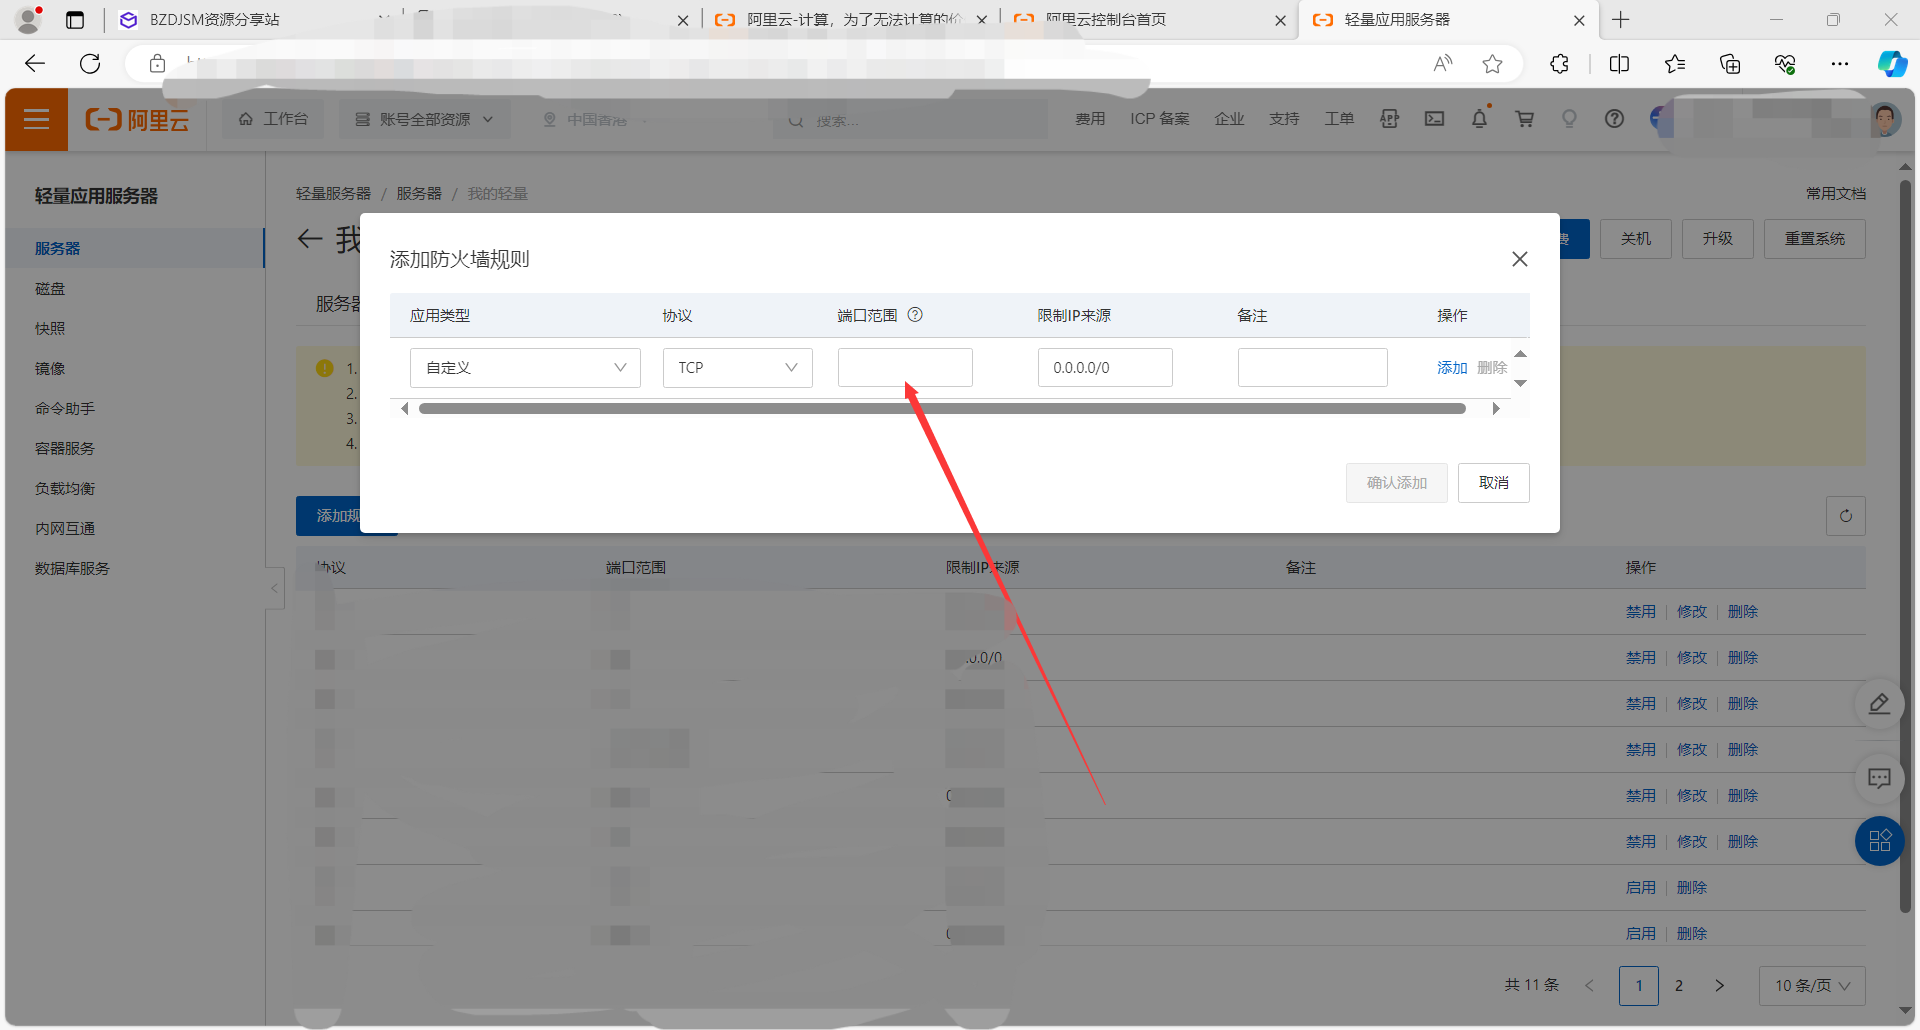Select 数据库服务 in the sidebar

click(72, 569)
